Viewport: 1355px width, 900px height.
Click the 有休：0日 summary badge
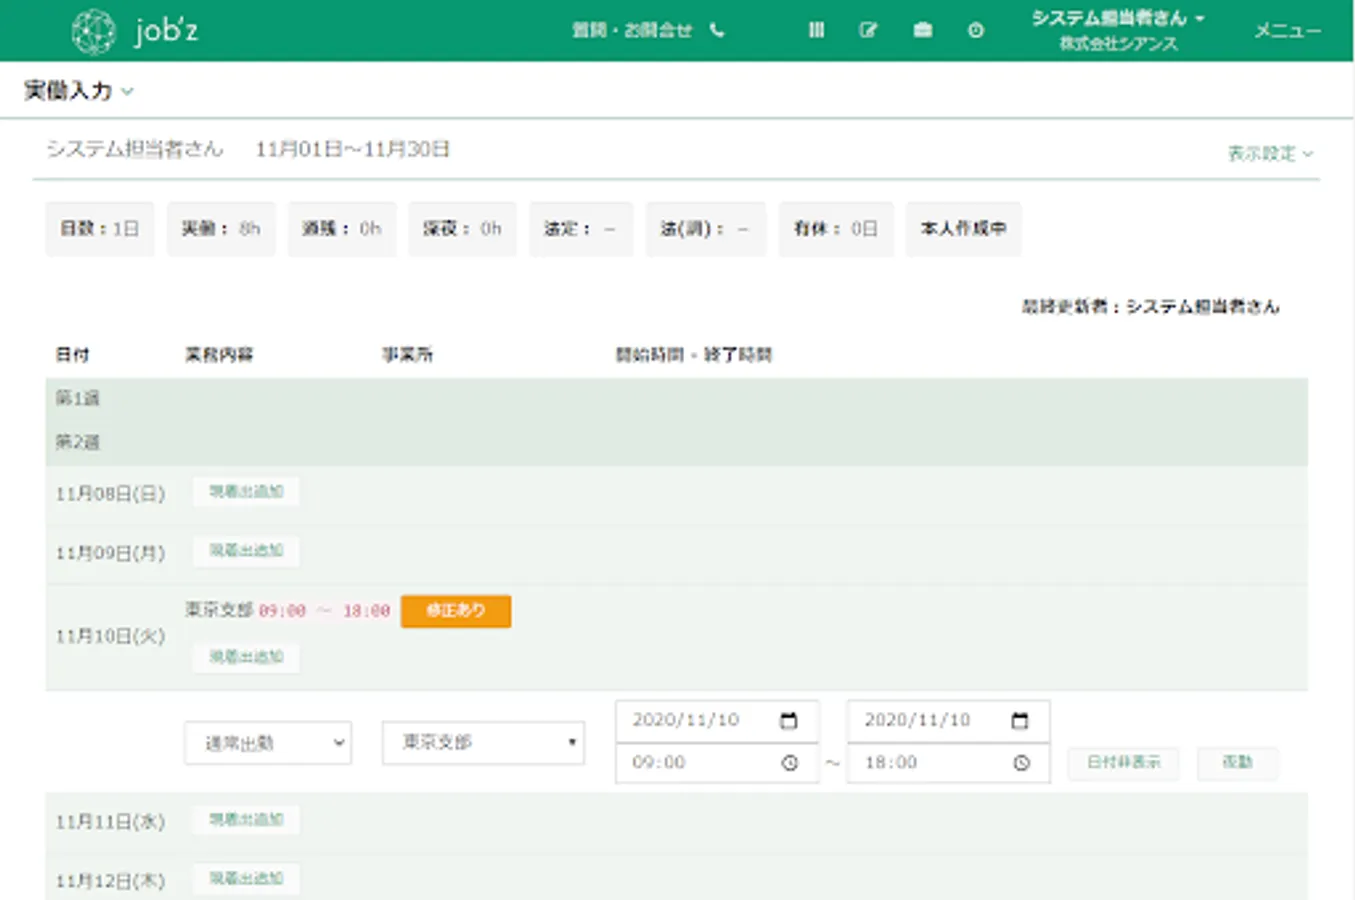click(836, 229)
